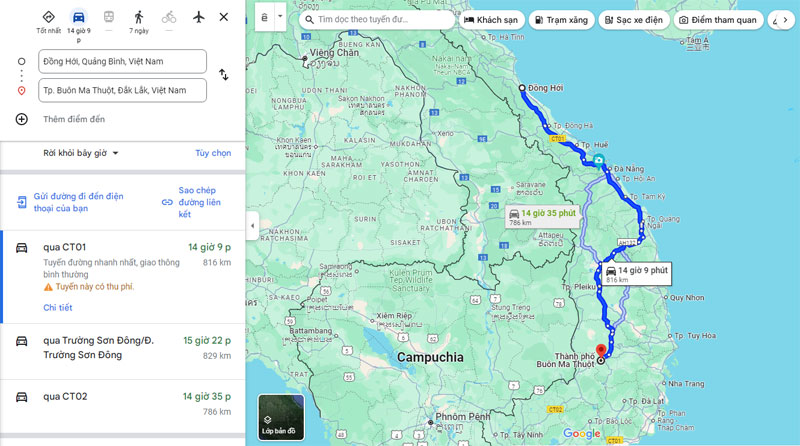Image resolution: width=800 pixels, height=446 pixels.
Task: Select the route qua CT01
Action: (122, 277)
